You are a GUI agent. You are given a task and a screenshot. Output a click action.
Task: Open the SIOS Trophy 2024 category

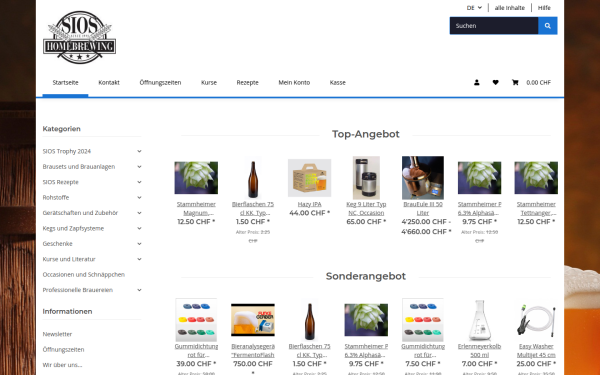point(67,151)
